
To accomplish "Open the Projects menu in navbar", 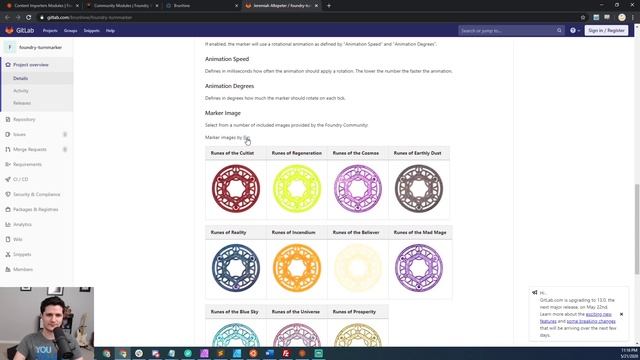I will [x=50, y=31].
